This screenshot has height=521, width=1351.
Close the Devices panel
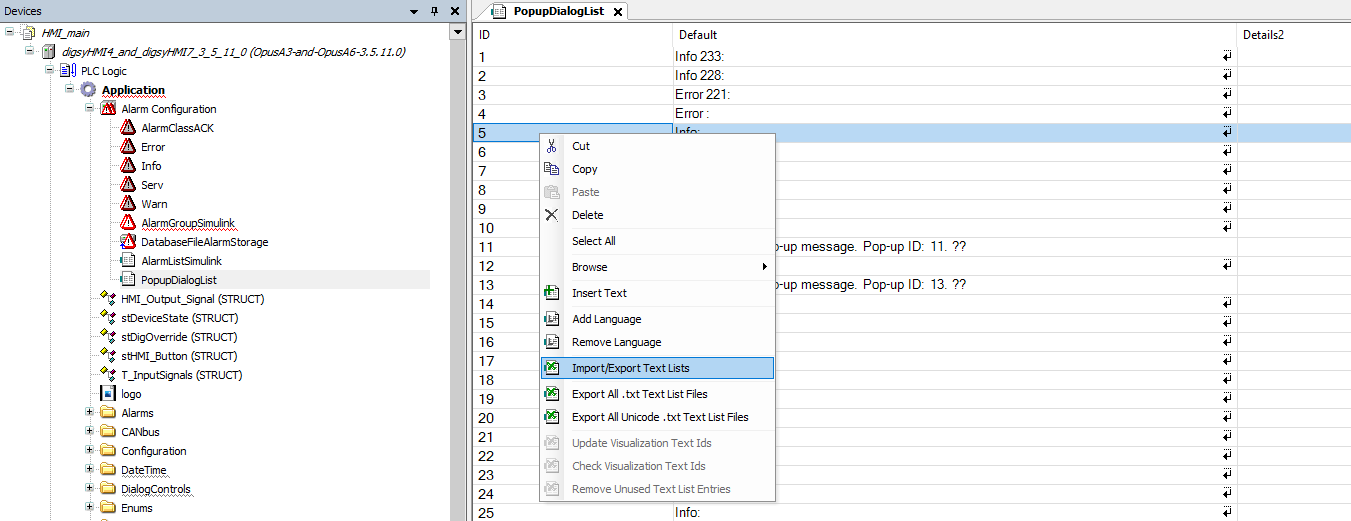454,11
